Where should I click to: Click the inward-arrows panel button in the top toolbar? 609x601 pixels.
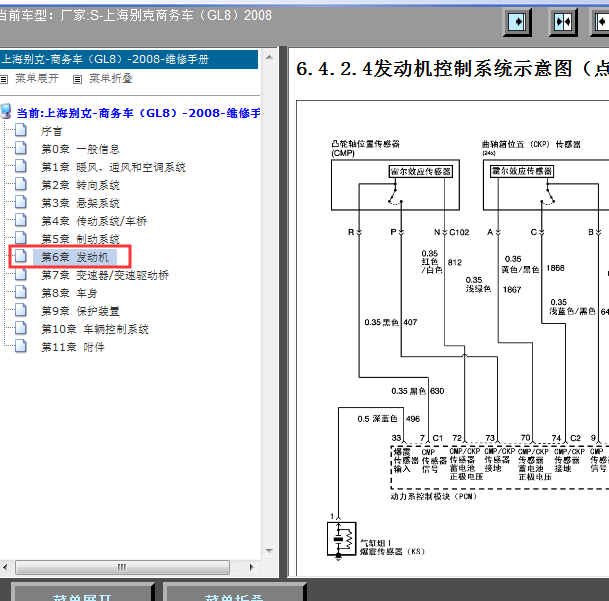coord(563,22)
